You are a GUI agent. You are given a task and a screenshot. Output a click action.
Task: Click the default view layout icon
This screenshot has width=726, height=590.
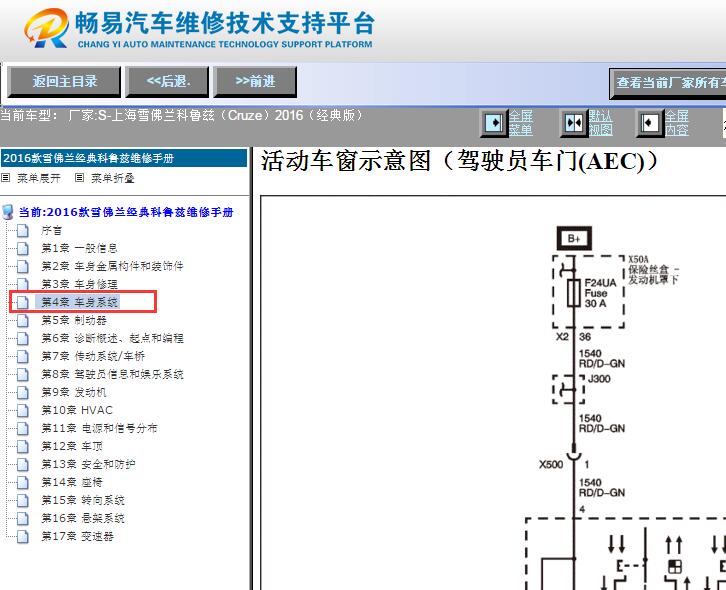coord(574,123)
